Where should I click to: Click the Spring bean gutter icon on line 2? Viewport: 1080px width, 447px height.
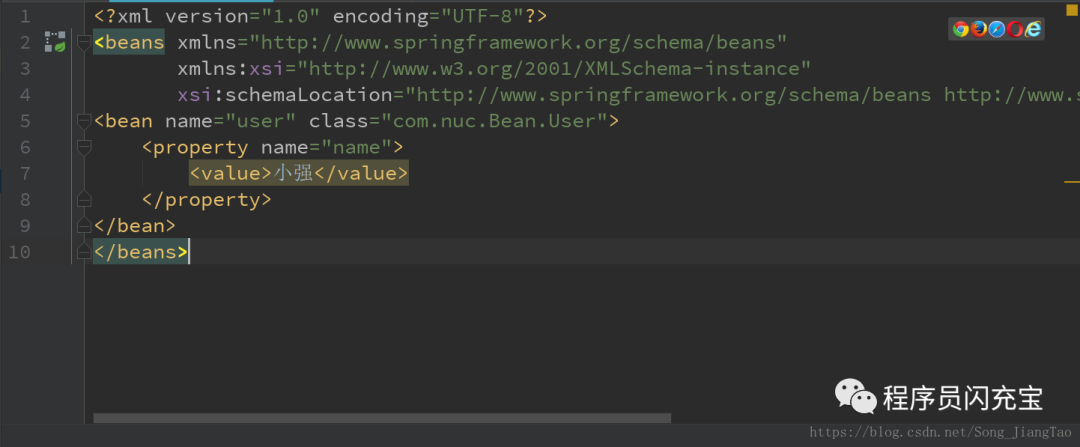tap(55, 41)
